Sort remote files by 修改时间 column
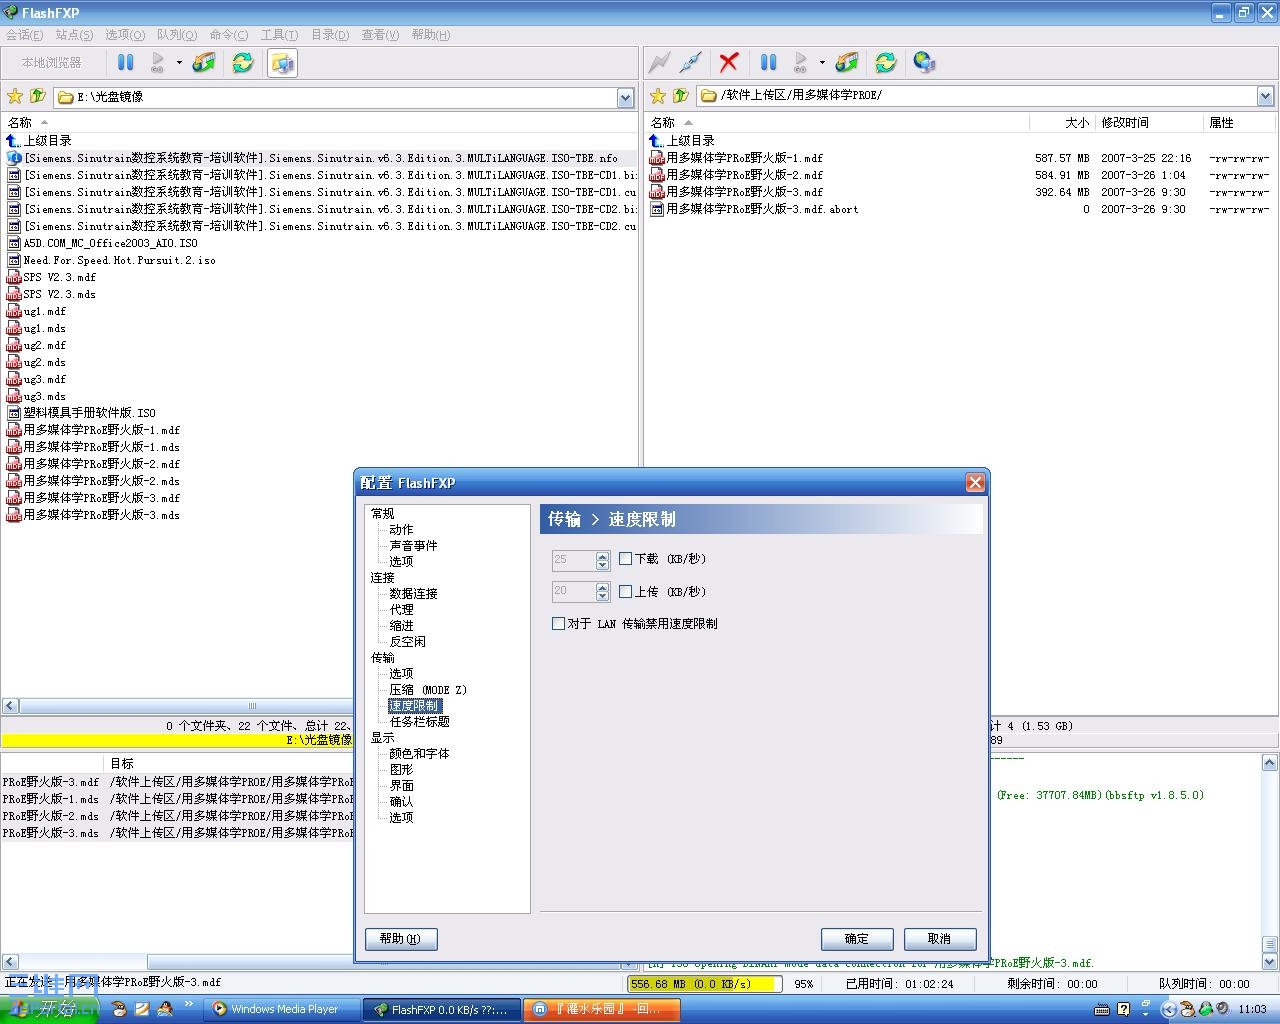This screenshot has height=1024, width=1280. tap(1148, 123)
